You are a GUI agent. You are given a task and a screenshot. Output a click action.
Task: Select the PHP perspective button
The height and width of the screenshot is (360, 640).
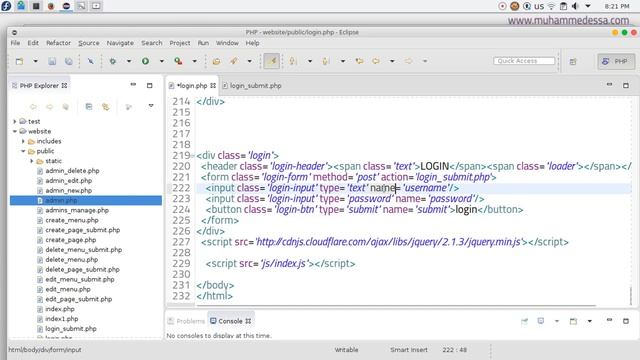[x=616, y=61]
